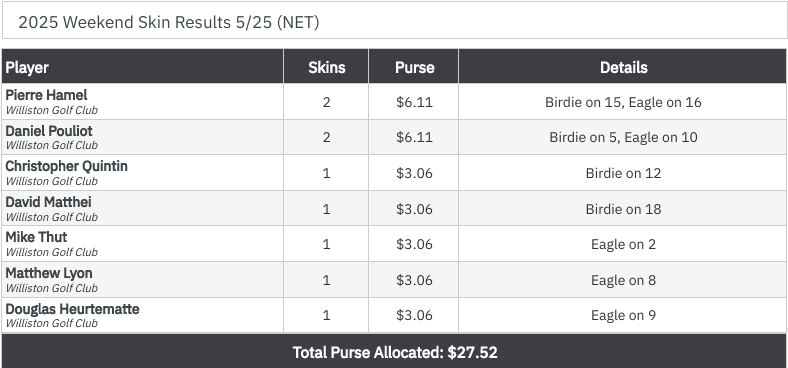Select the Purse column header

414,67
